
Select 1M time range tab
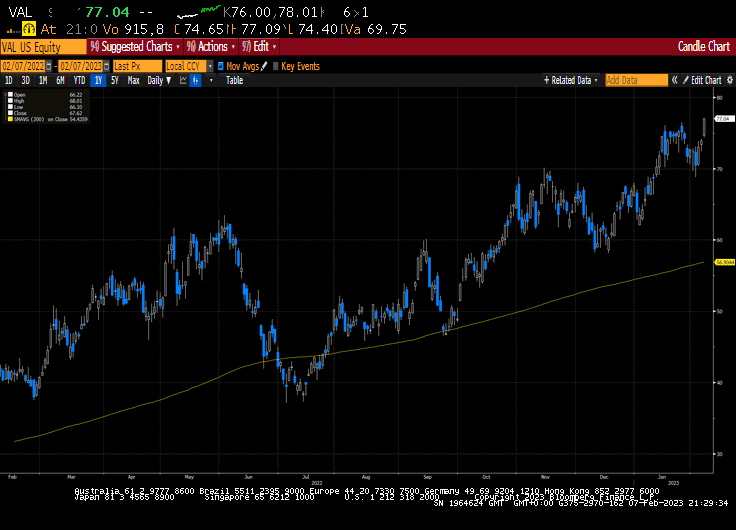tap(43, 80)
